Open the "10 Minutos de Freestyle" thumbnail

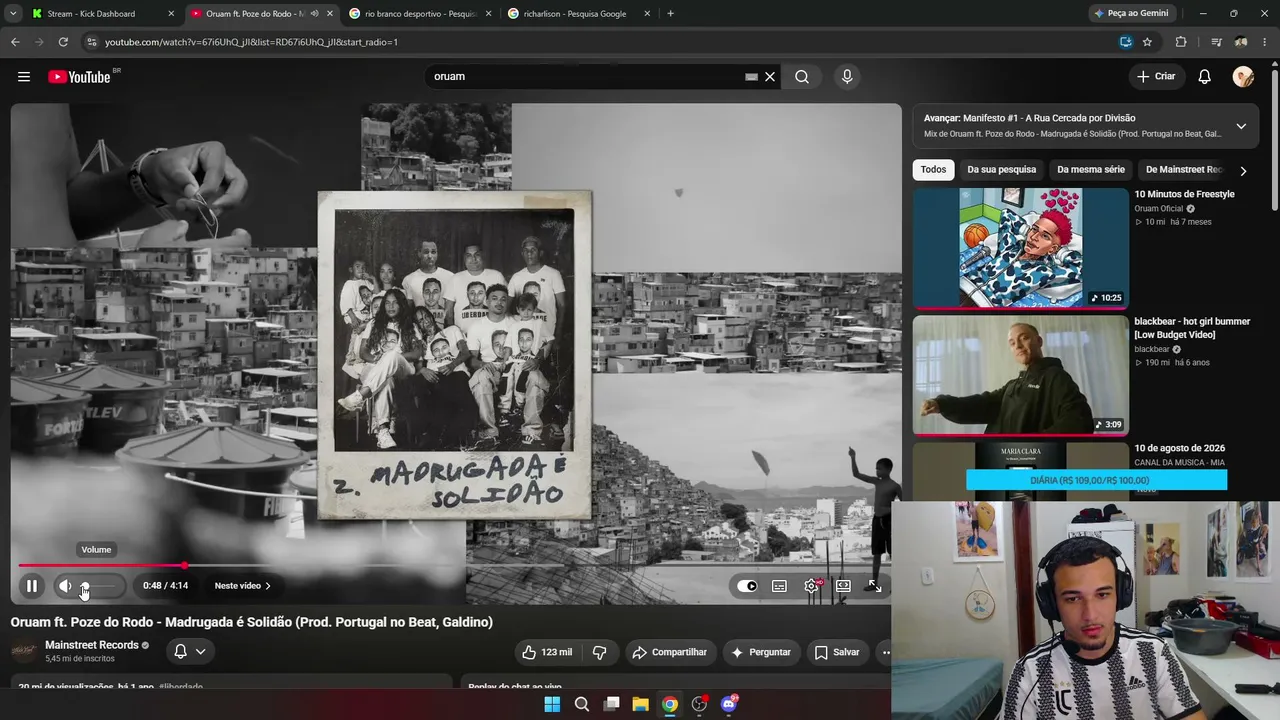1020,248
